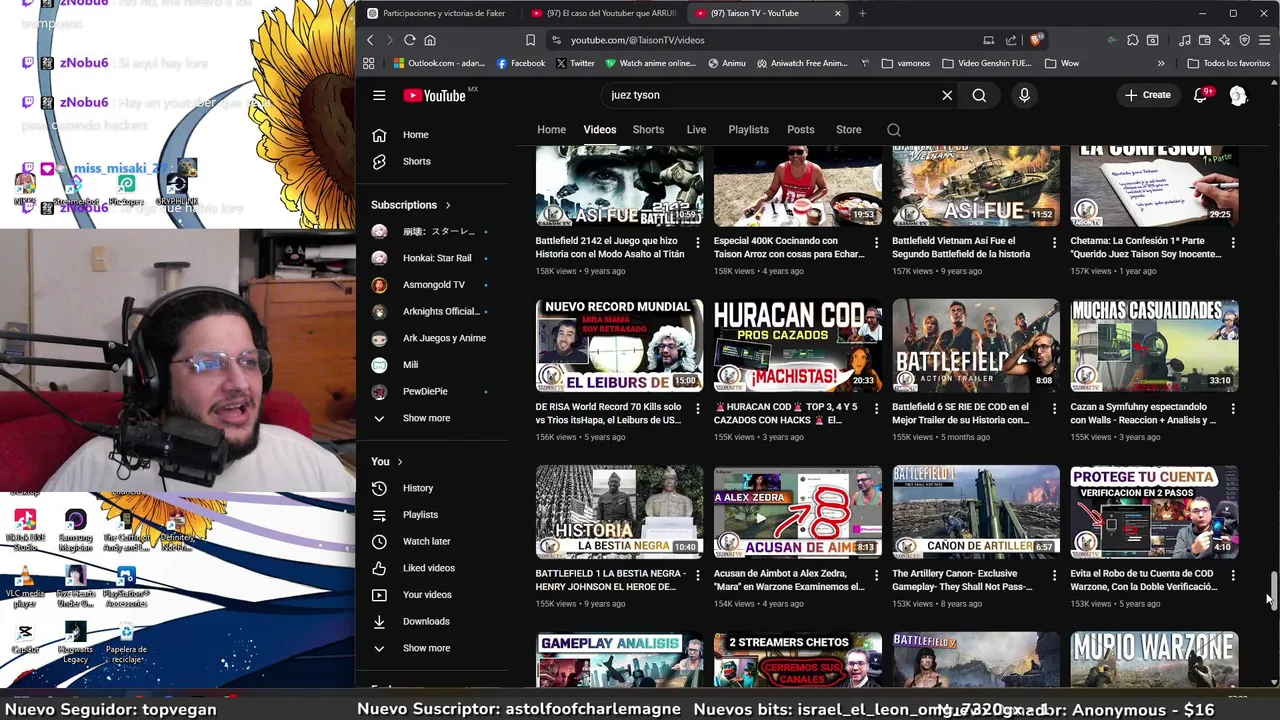Open the channel Live tab
The width and height of the screenshot is (1280, 720).
(x=696, y=130)
